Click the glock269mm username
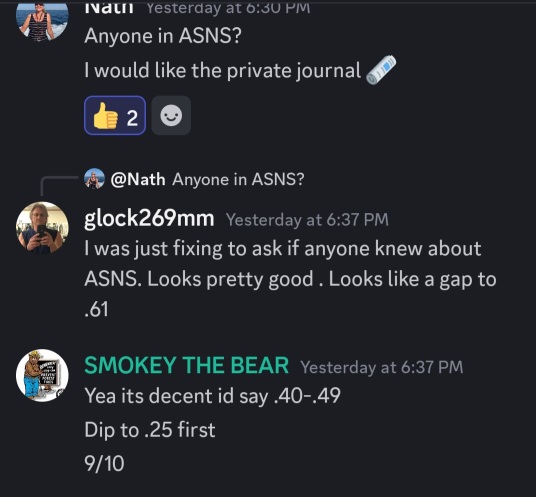Viewport: 536px width, 497px height. click(x=149, y=218)
